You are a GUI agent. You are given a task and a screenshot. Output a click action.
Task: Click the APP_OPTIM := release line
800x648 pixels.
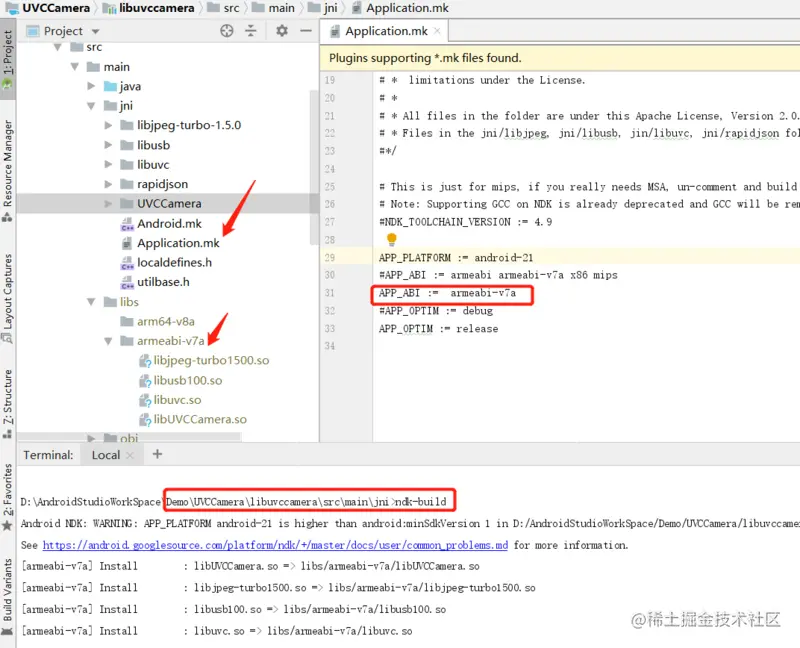438,329
